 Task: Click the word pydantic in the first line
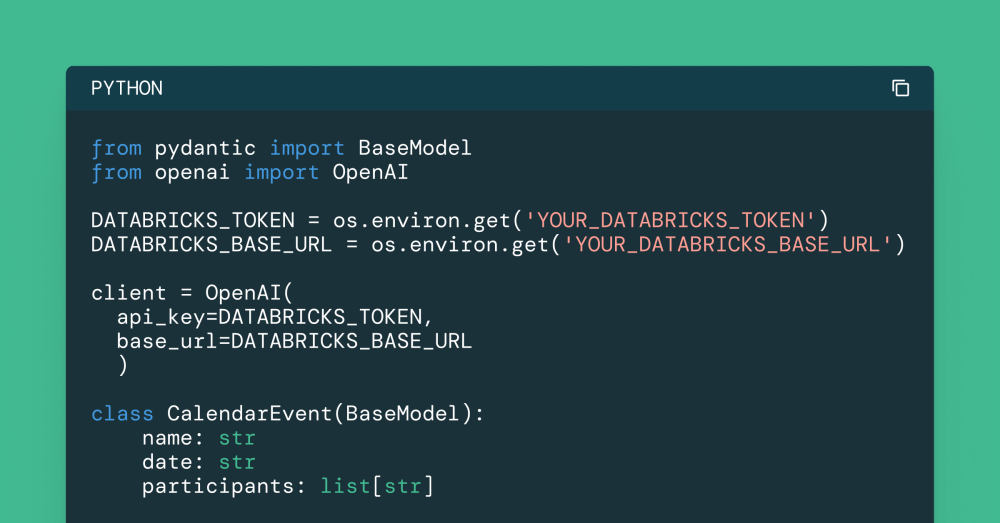click(205, 148)
